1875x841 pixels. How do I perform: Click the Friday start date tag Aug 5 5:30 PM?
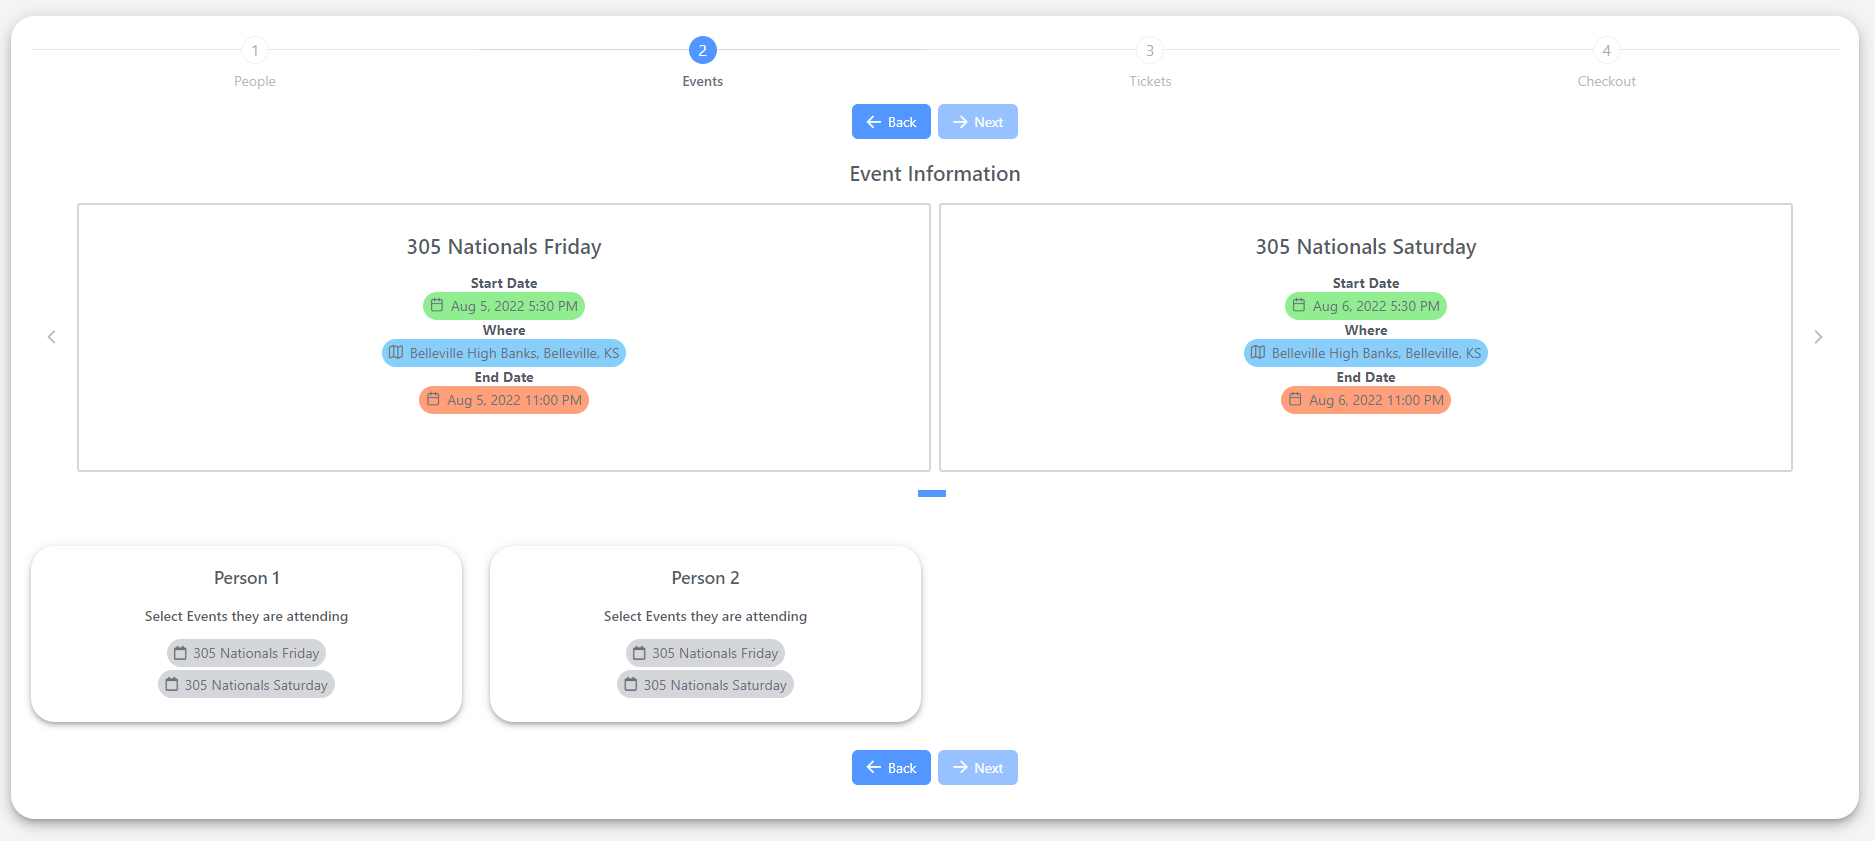(504, 306)
